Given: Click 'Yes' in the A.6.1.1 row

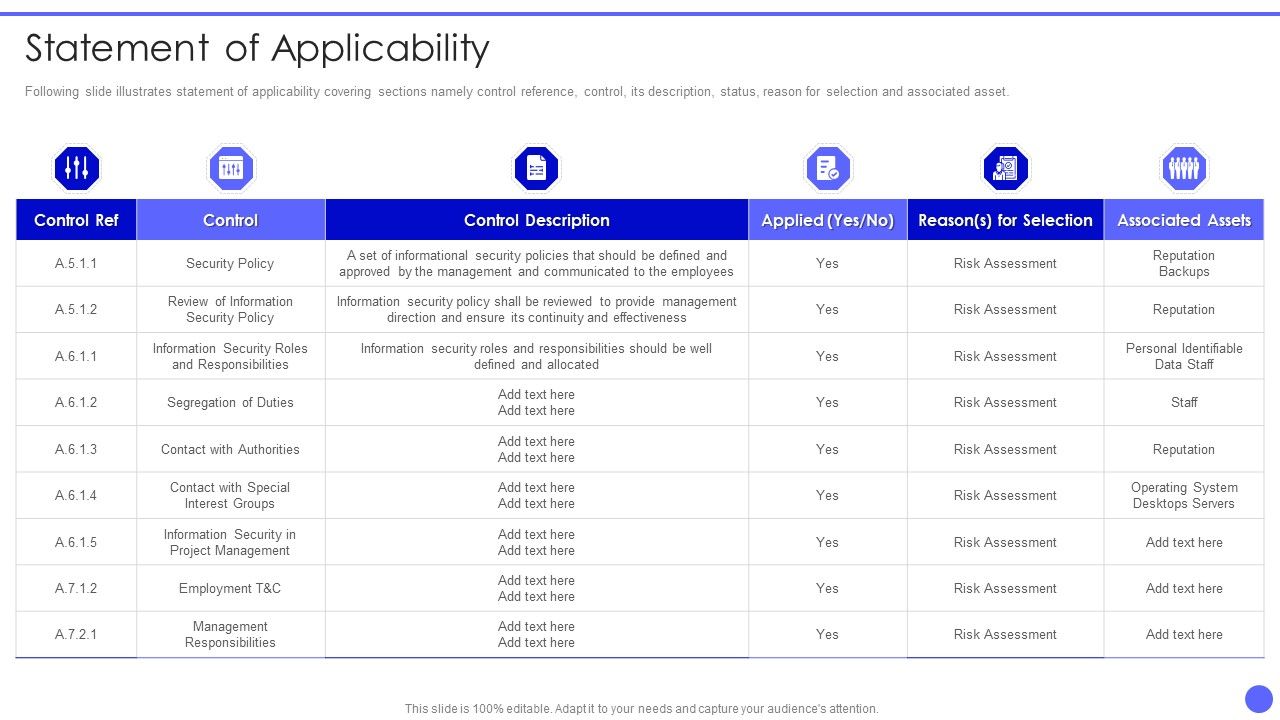Looking at the screenshot, I should [827, 357].
